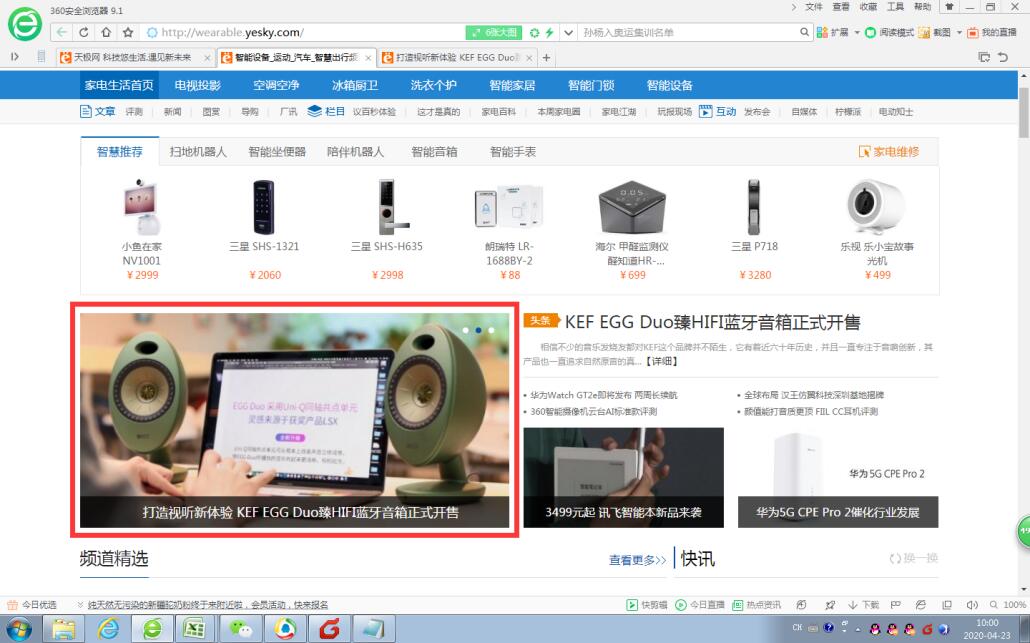Open 3499元起 讯飞智能本 article image
This screenshot has width=1030, height=643.
pos(623,477)
